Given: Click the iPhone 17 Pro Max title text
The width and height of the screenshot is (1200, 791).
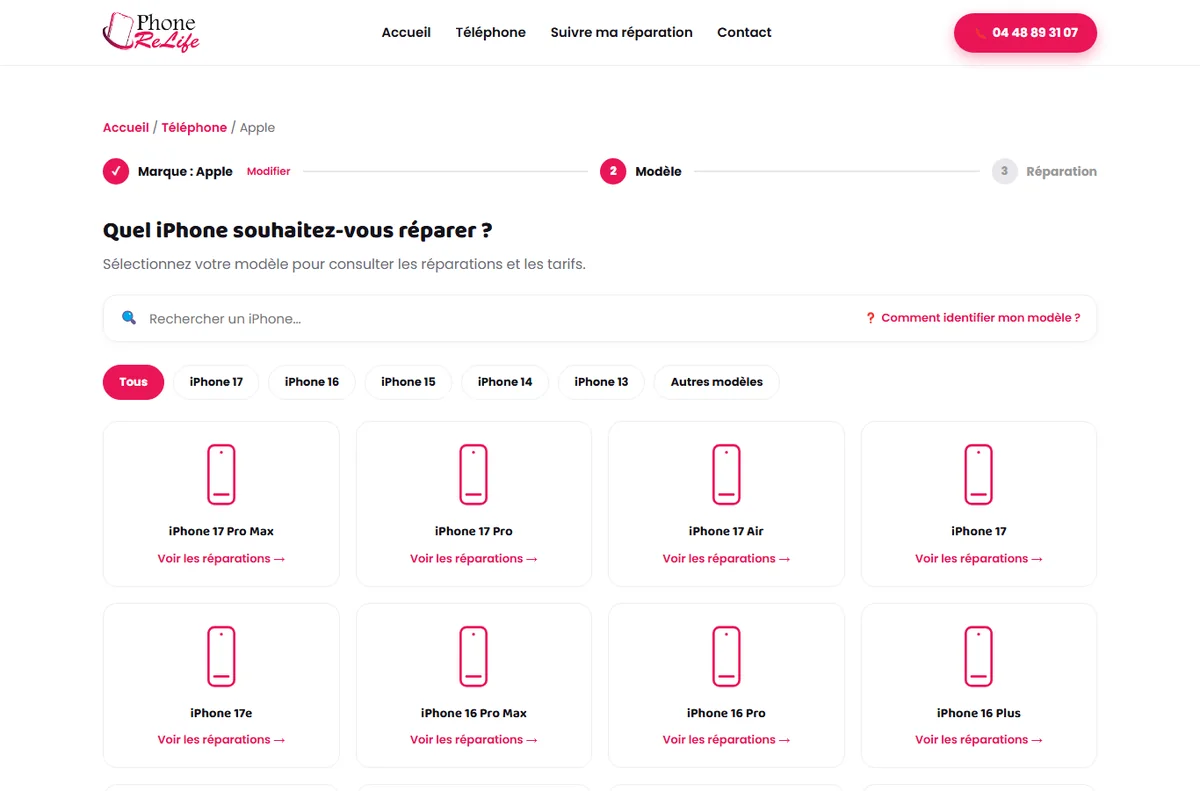Looking at the screenshot, I should click(x=221, y=531).
